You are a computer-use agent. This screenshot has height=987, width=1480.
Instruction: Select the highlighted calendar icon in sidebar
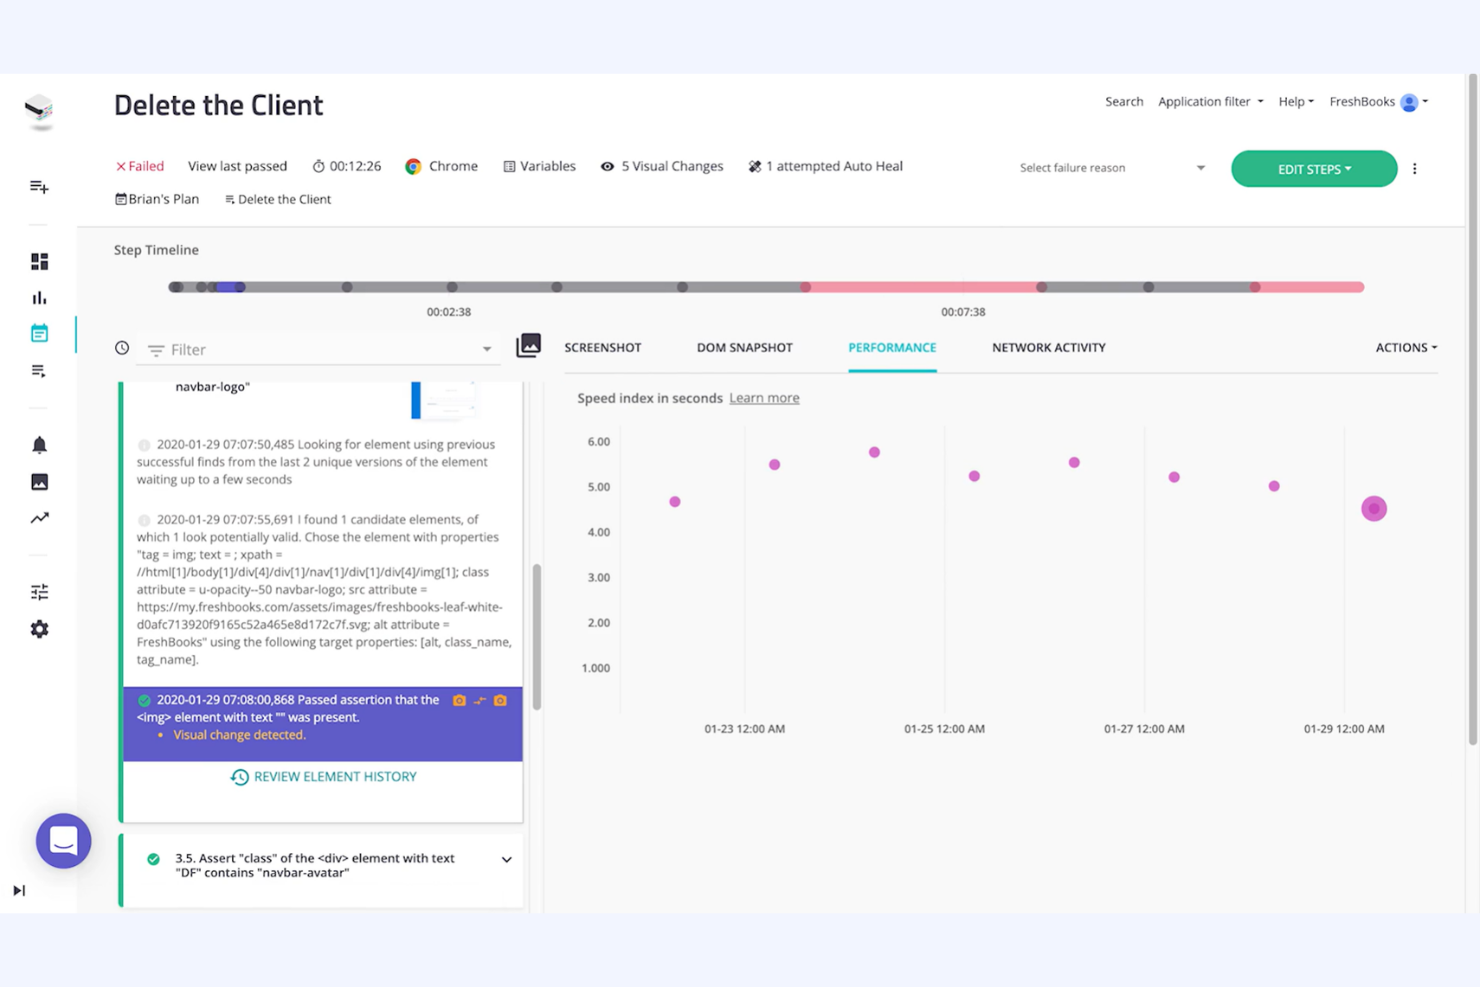tap(40, 333)
